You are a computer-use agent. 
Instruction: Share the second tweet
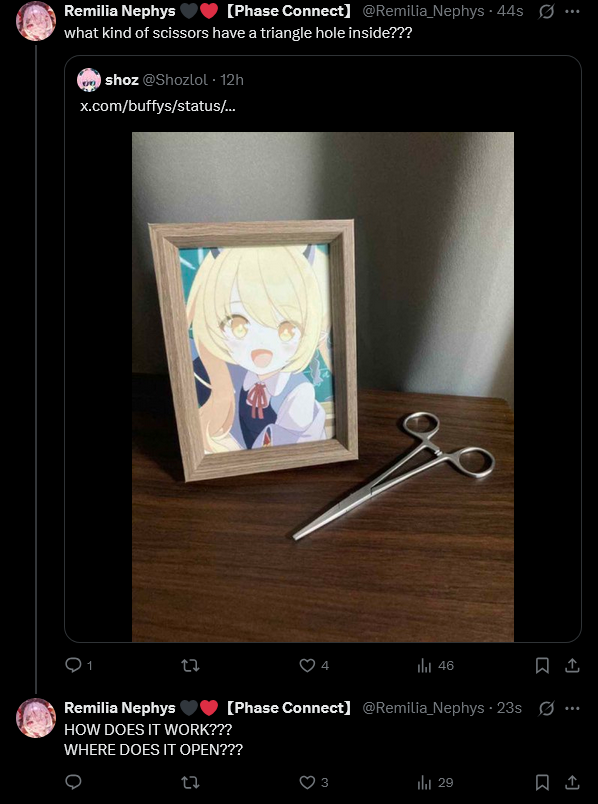(572, 782)
